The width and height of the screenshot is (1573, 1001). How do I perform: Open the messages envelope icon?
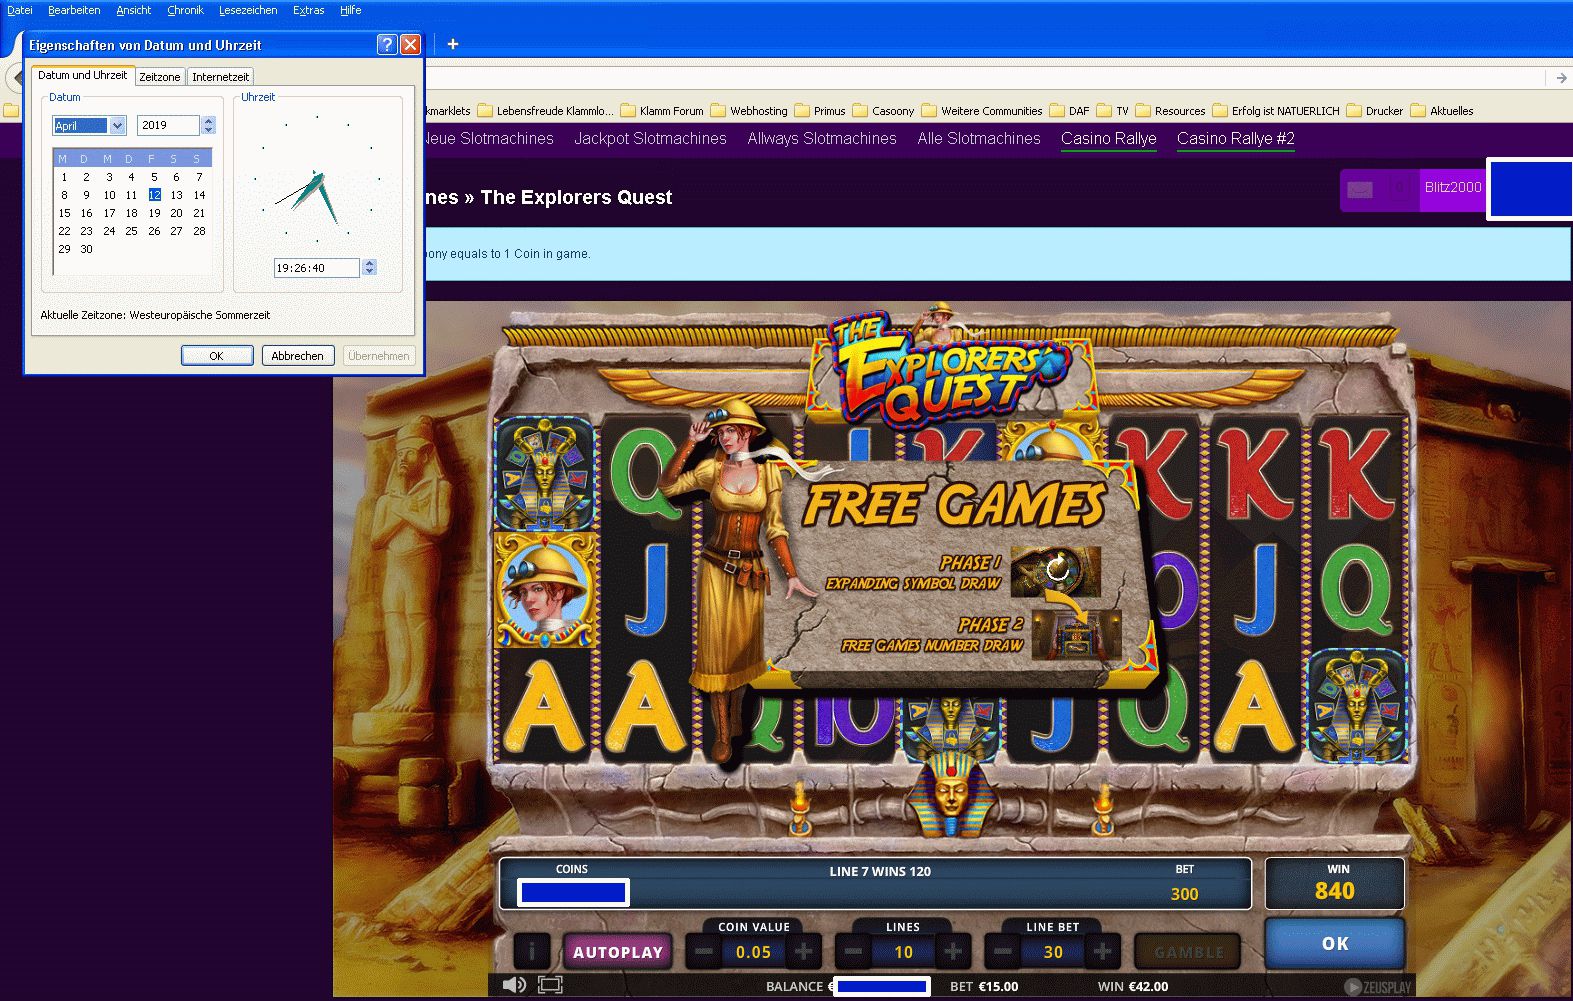pos(1360,190)
